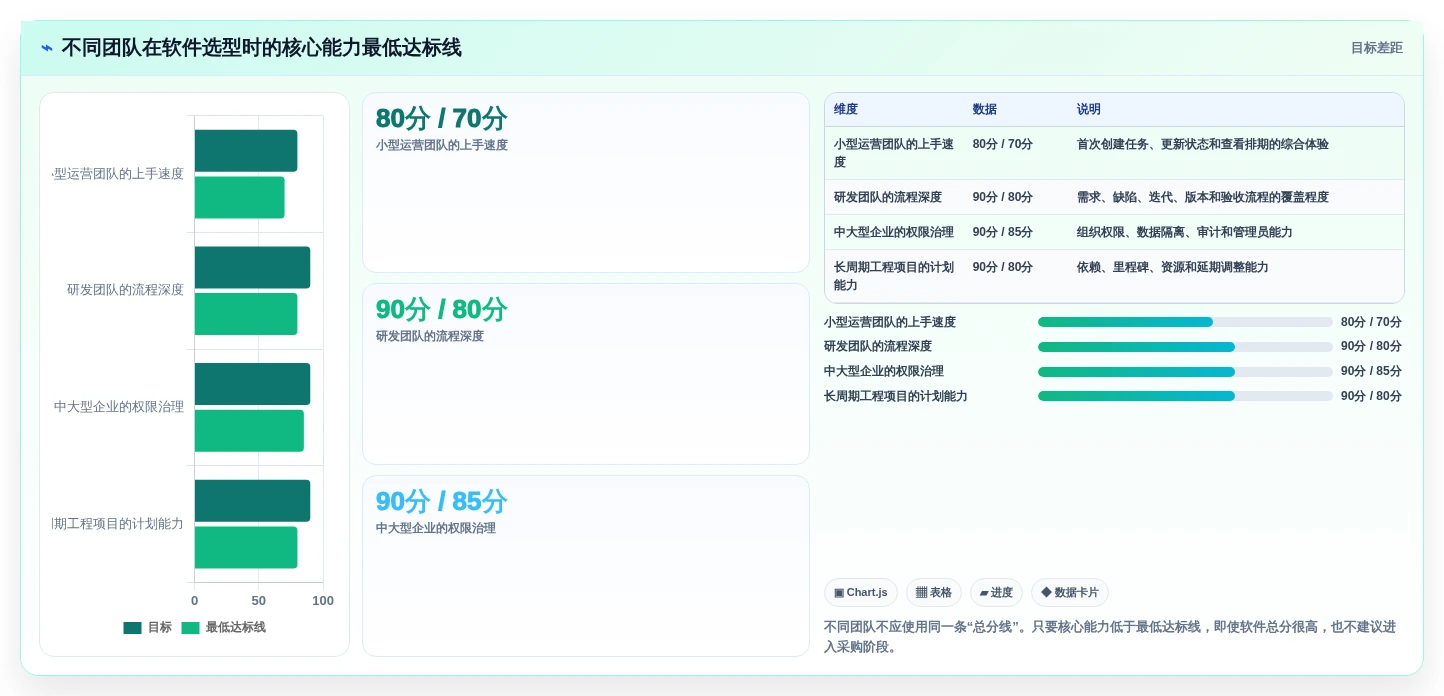Click the dark green 目标 legend swatch
This screenshot has height=696, width=1444.
pyautogui.click(x=132, y=628)
